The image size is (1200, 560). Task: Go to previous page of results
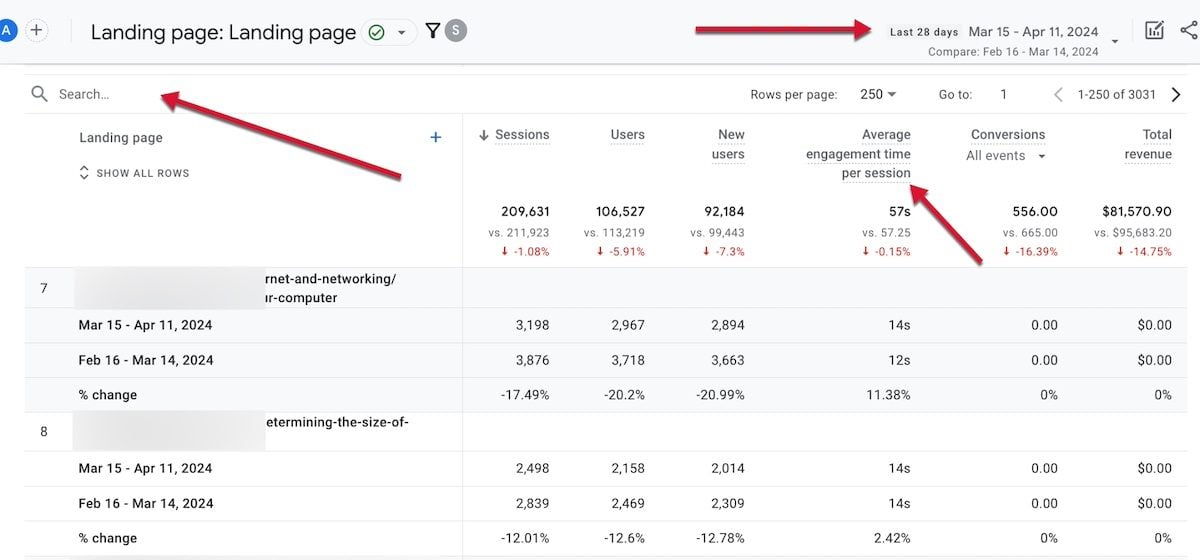click(1058, 95)
